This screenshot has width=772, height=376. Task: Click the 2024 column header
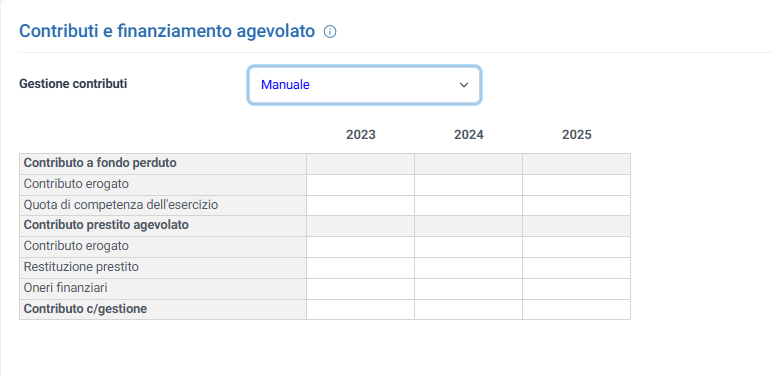click(x=469, y=135)
